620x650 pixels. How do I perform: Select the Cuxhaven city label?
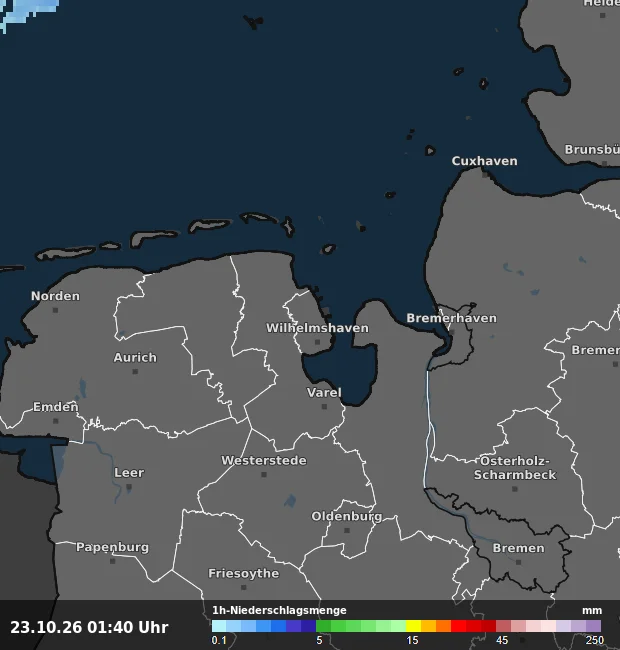[484, 161]
